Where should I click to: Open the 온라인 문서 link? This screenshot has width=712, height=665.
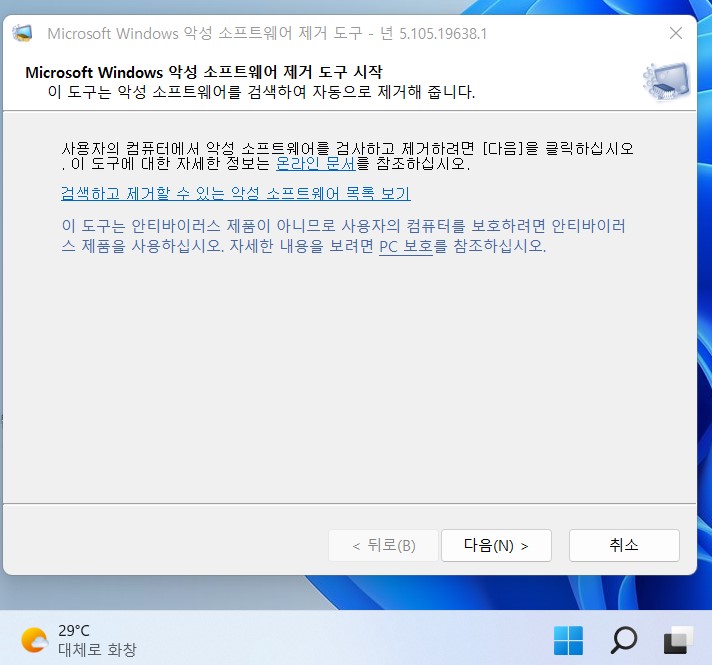[316, 163]
